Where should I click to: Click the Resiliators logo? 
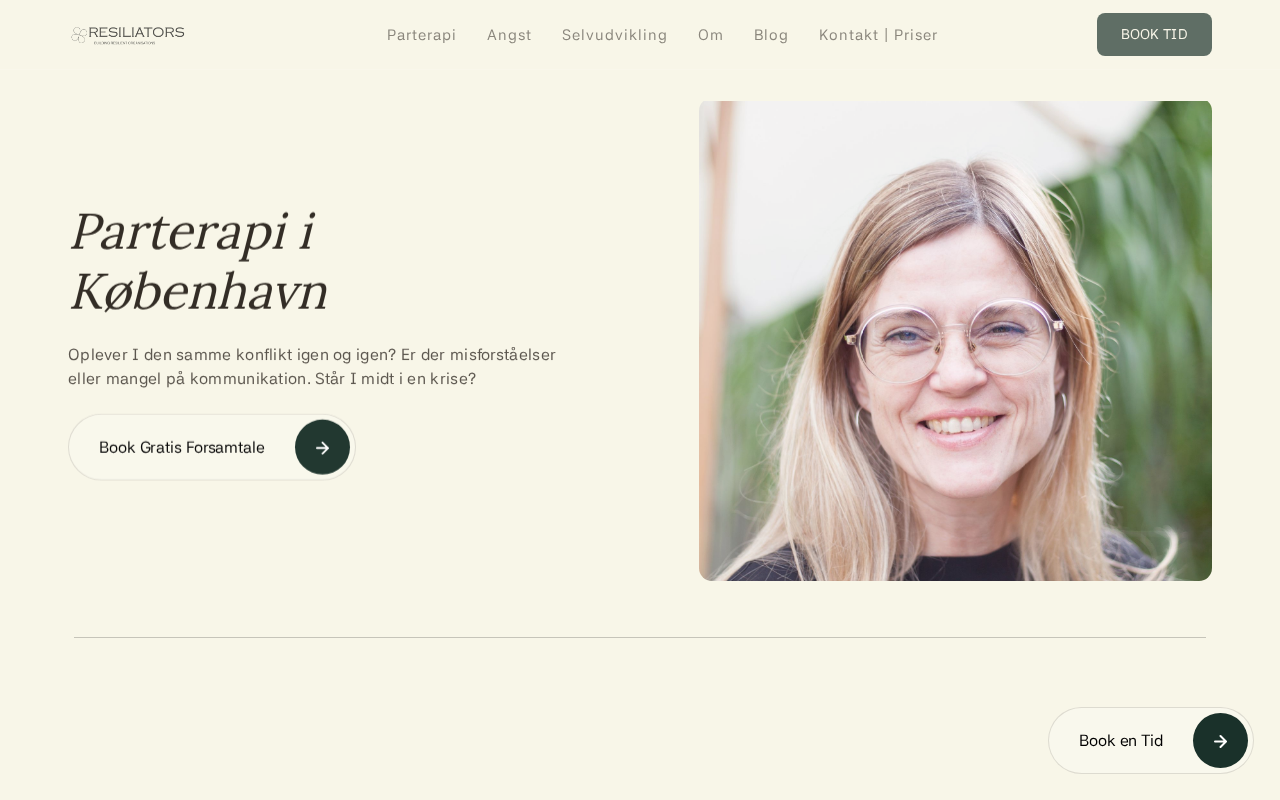click(127, 35)
